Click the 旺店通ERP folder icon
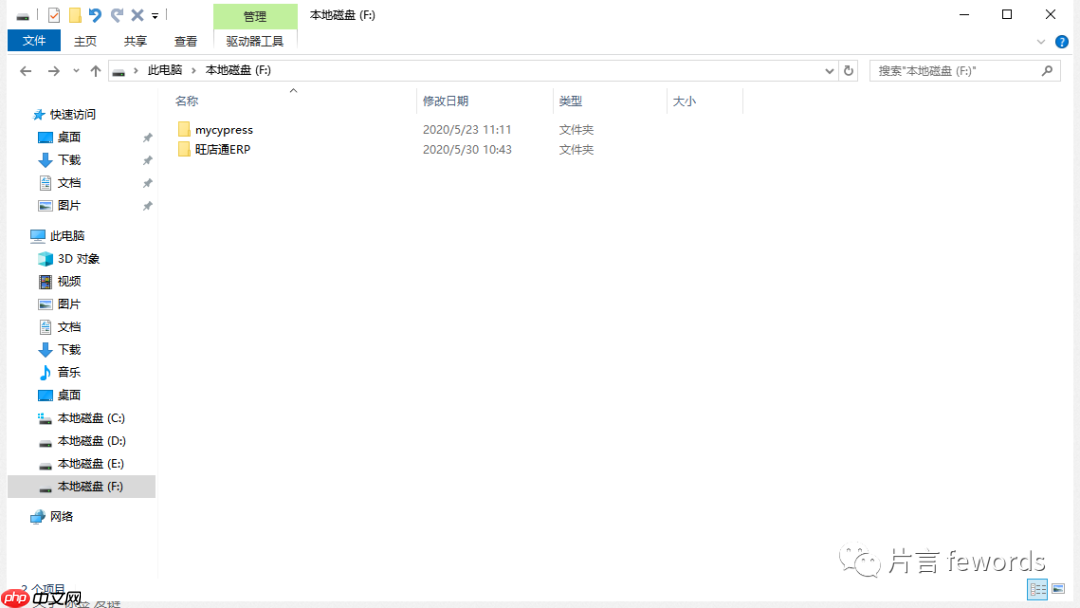The image size is (1080, 608). (x=184, y=149)
